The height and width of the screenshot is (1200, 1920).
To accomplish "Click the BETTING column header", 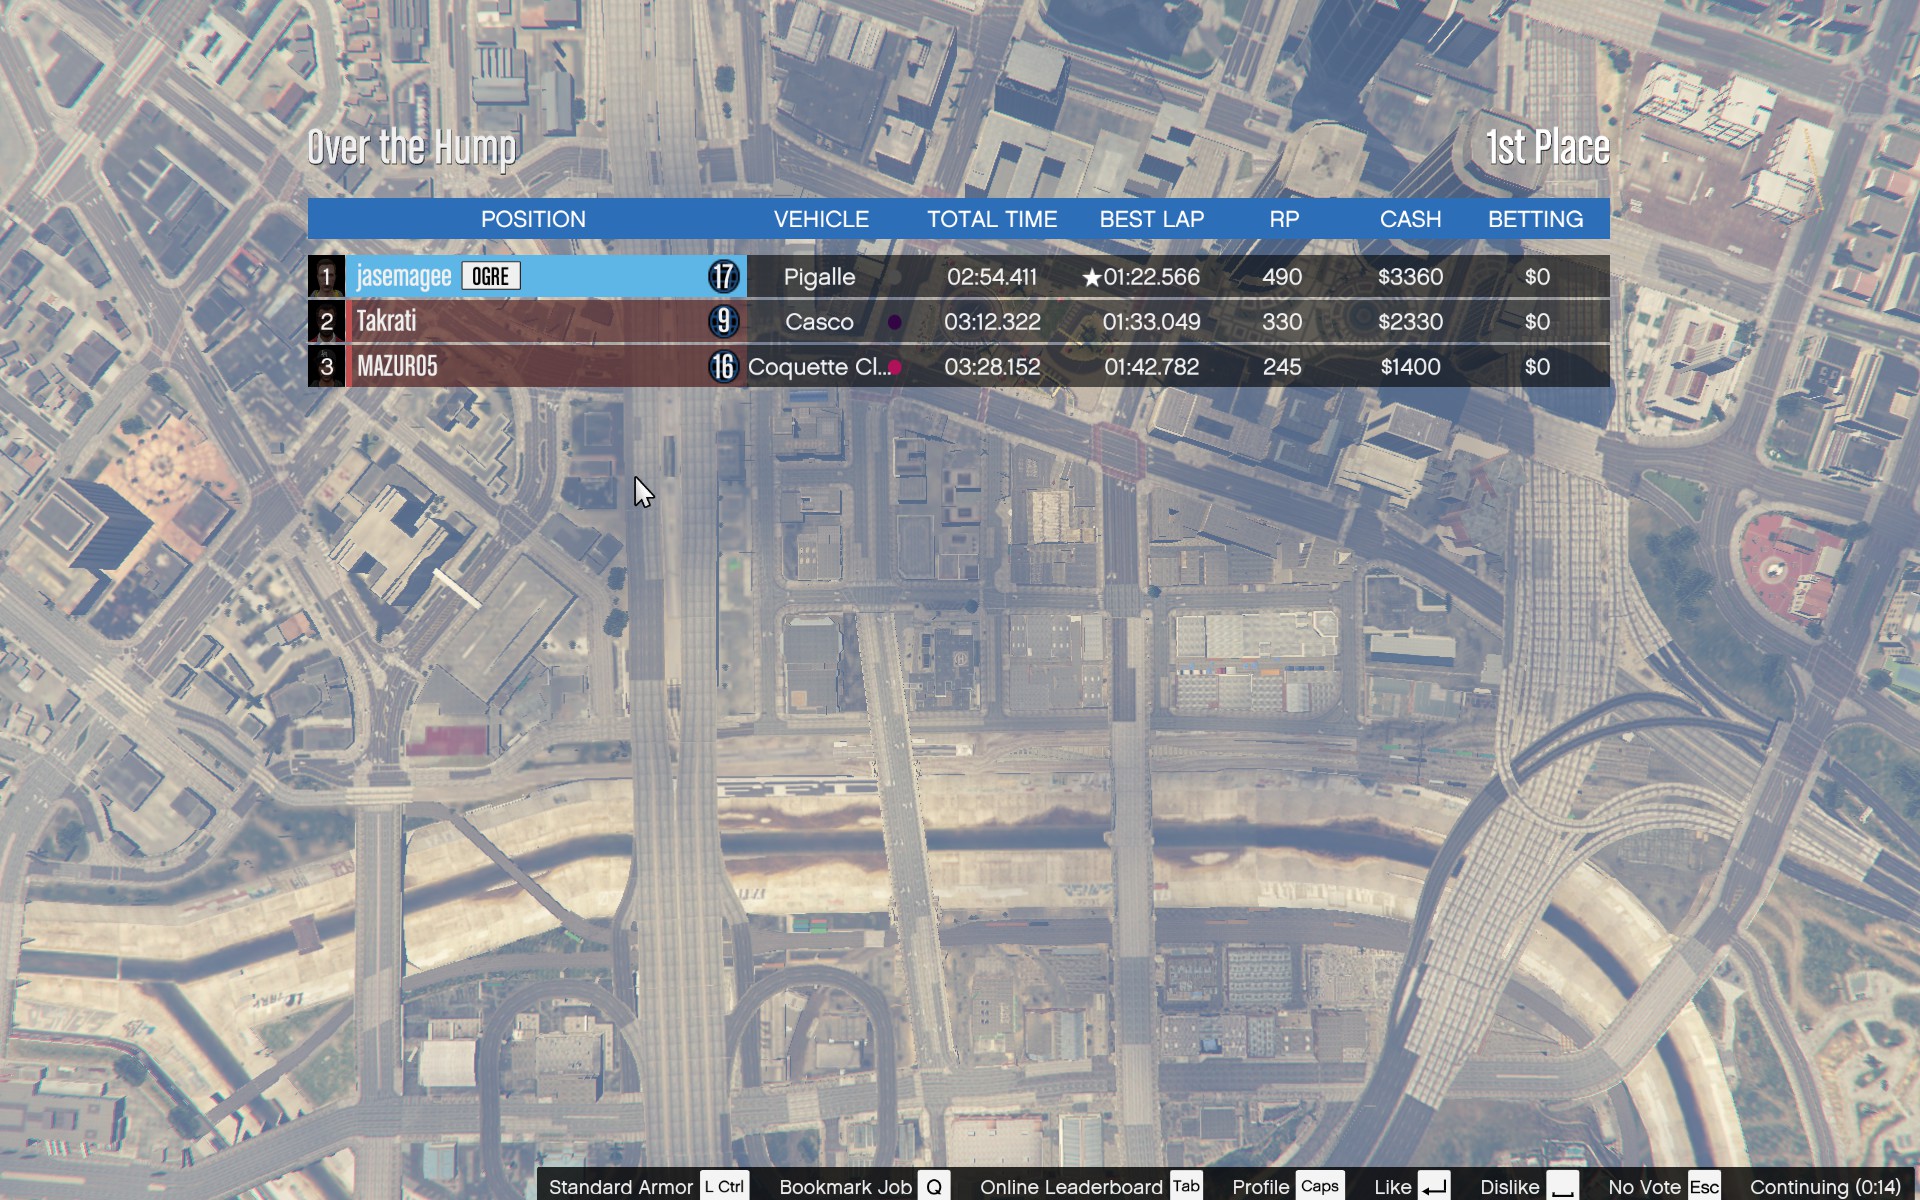I will tap(1535, 219).
